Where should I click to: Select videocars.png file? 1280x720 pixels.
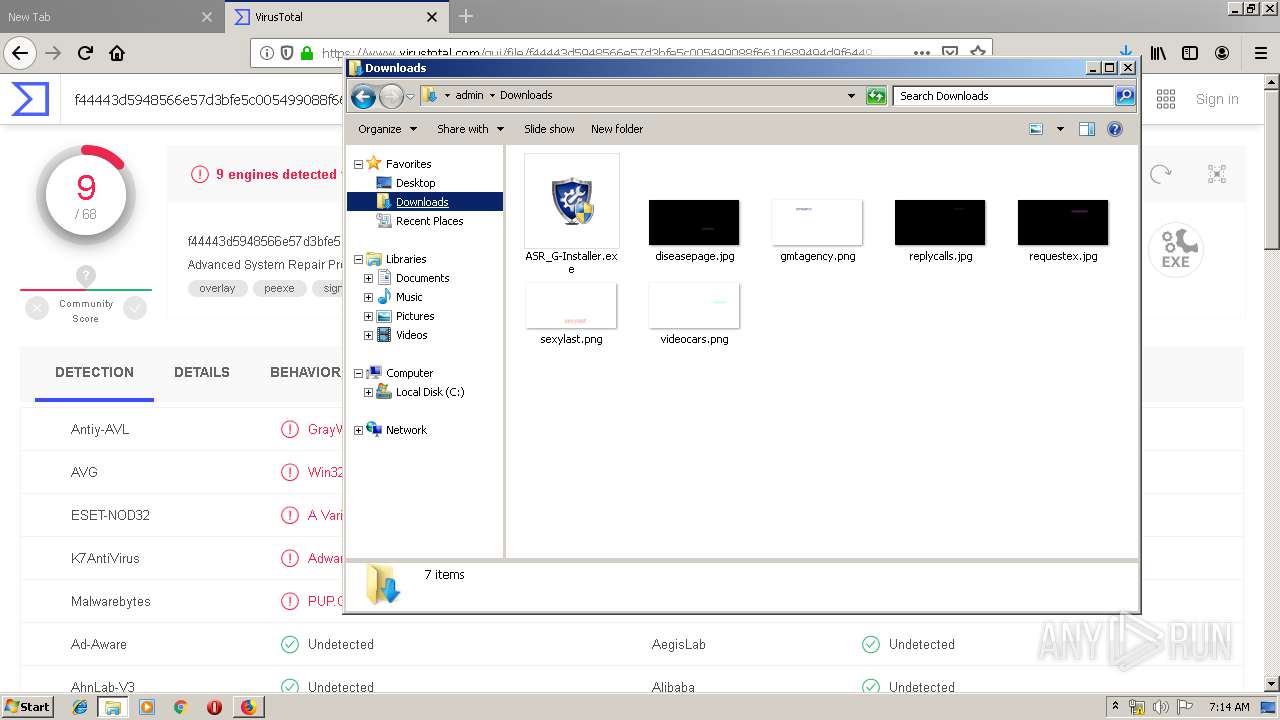click(694, 313)
